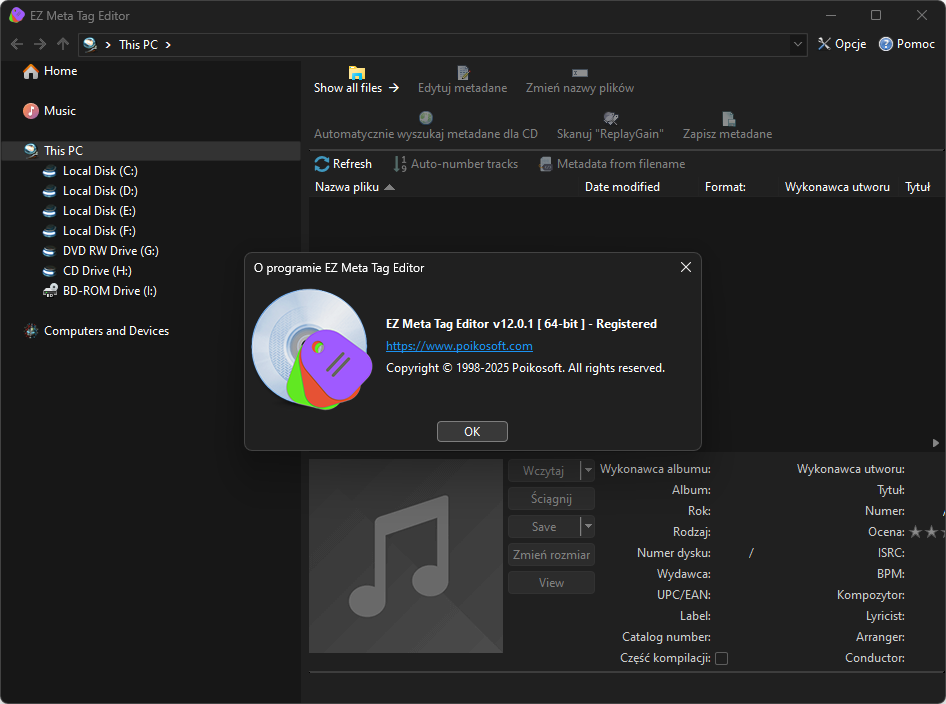
Task: Open DVD RW Drive (G:)
Action: [101, 251]
